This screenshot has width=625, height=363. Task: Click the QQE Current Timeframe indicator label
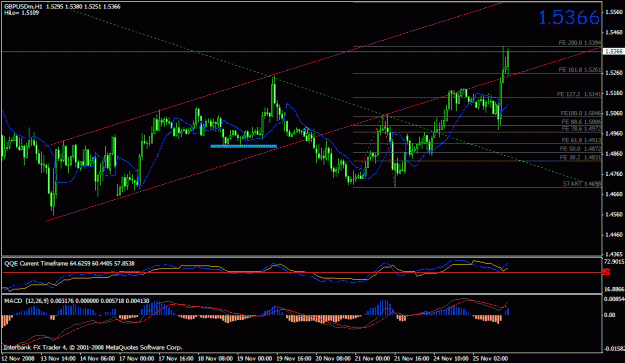tap(69, 263)
